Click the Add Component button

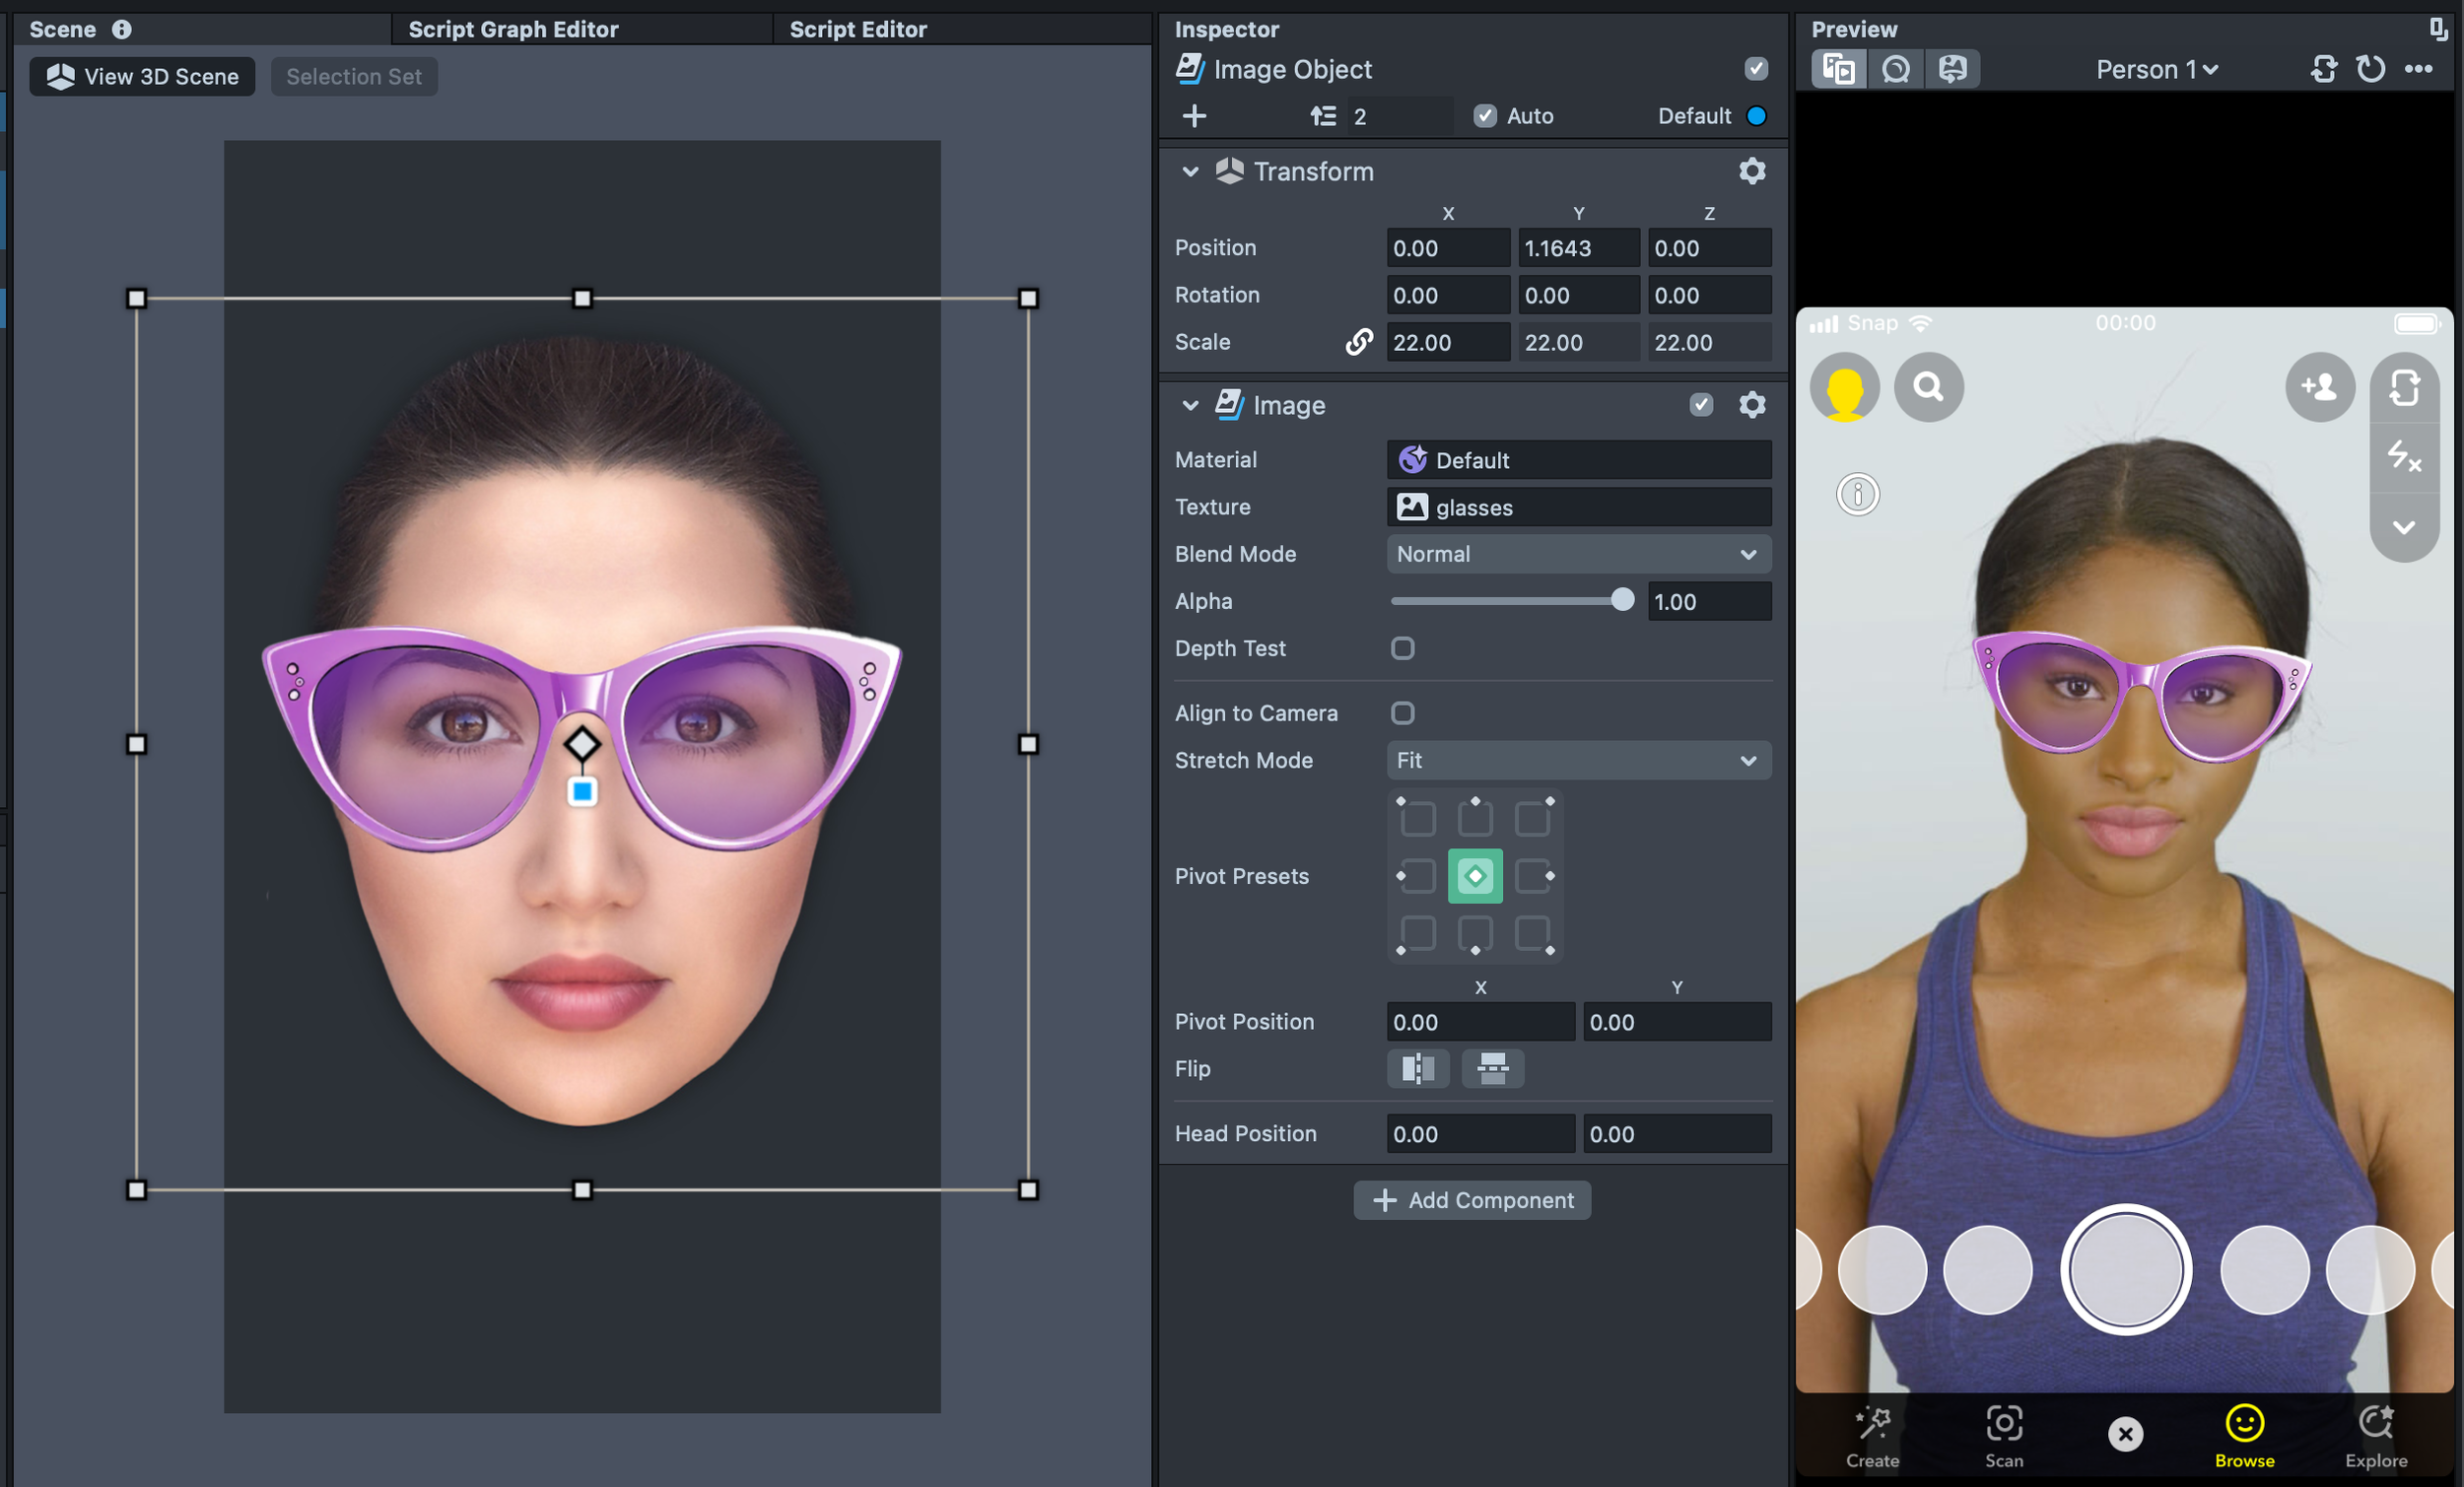1471,1200
